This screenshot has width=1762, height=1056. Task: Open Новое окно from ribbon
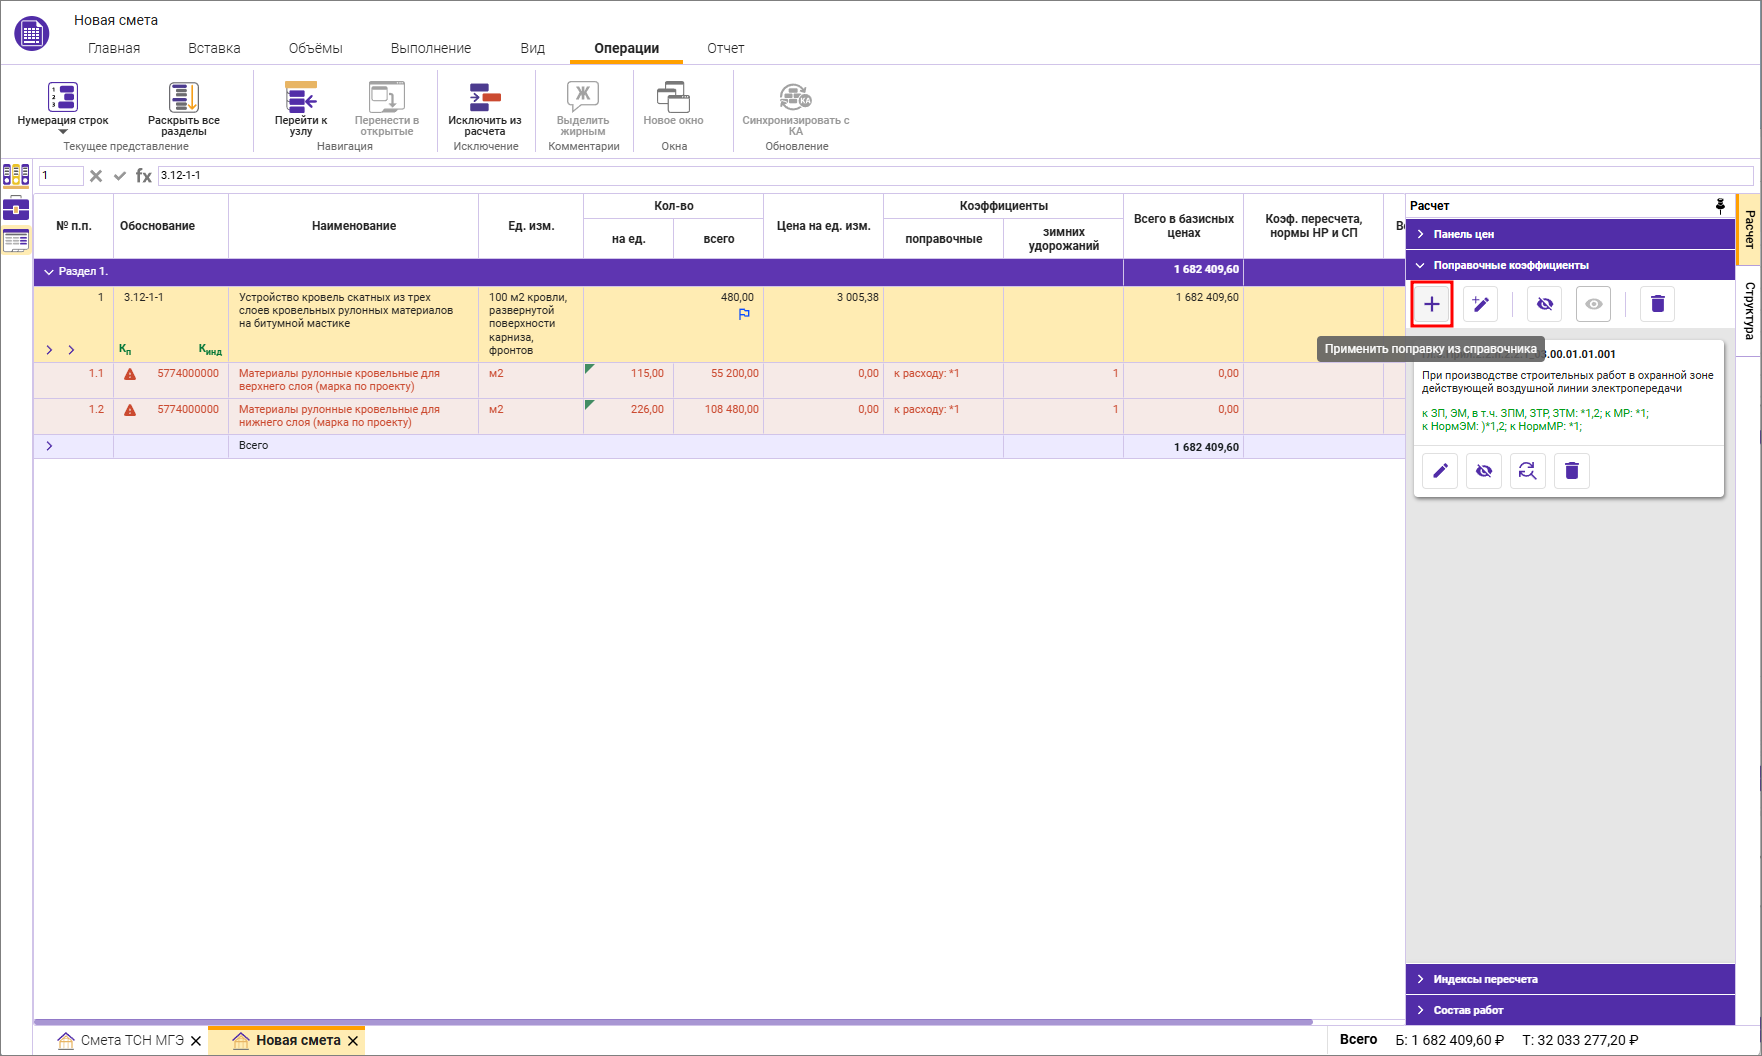[673, 98]
